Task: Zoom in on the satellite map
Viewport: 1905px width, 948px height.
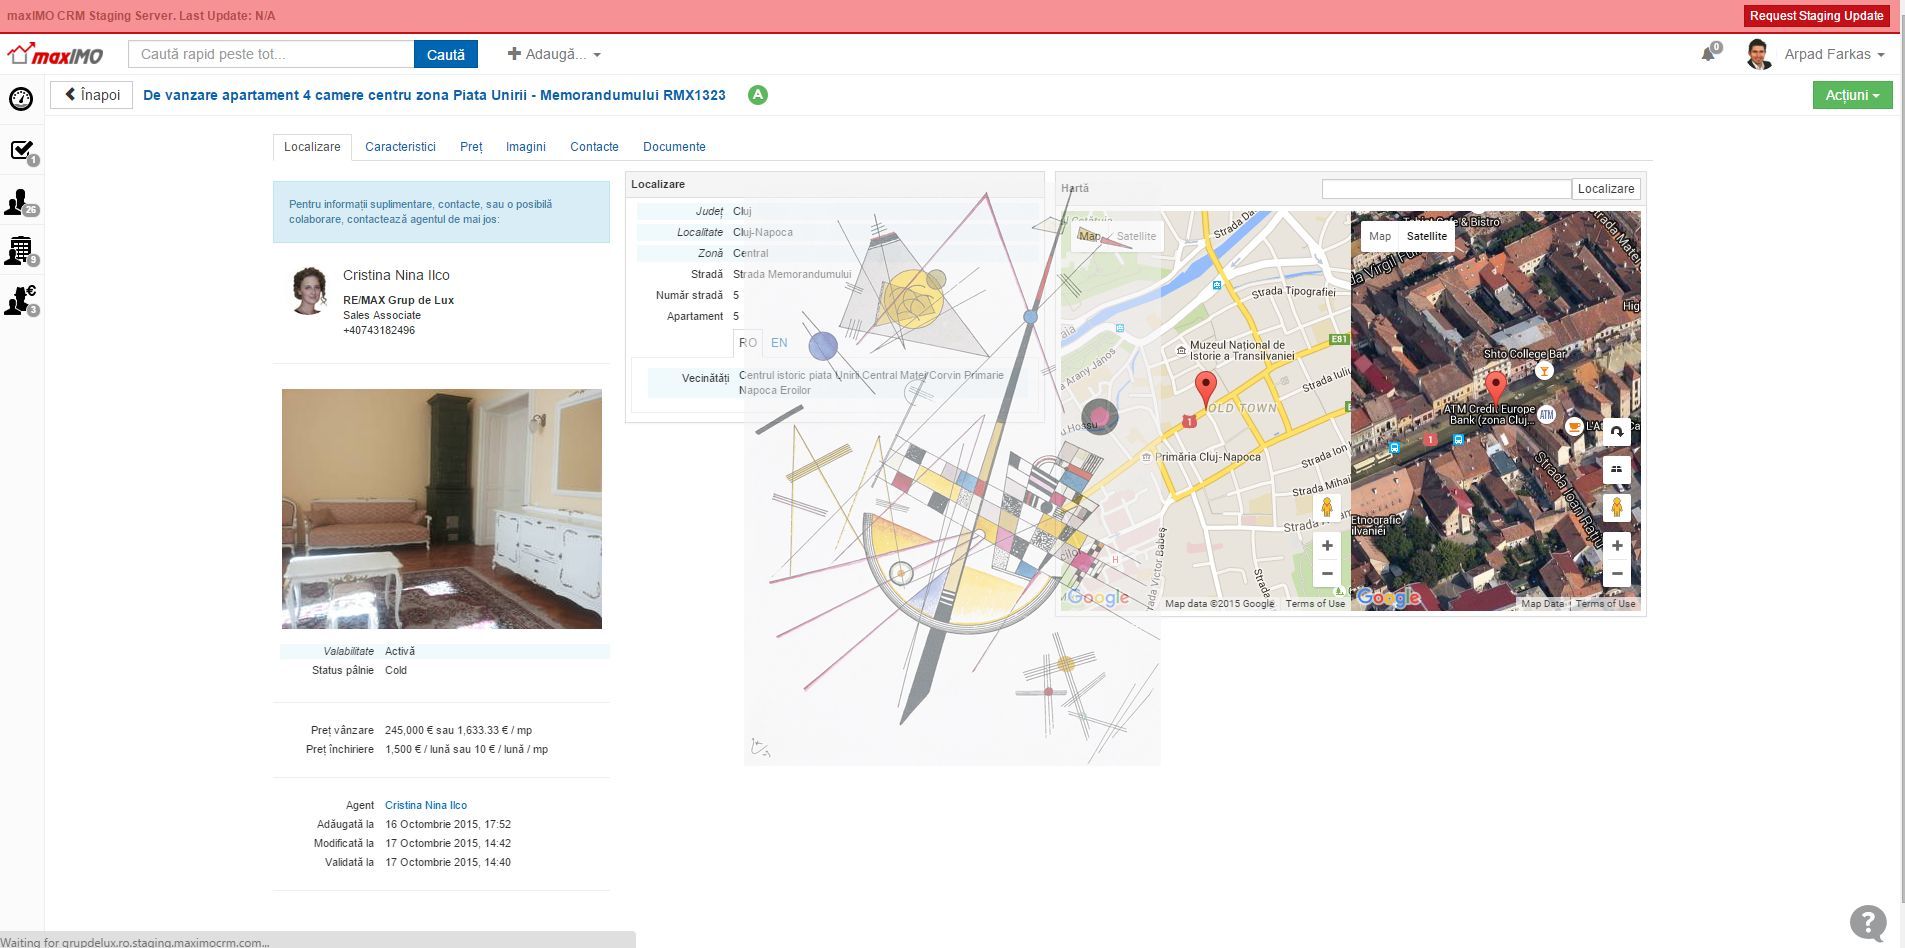Action: click(1616, 546)
